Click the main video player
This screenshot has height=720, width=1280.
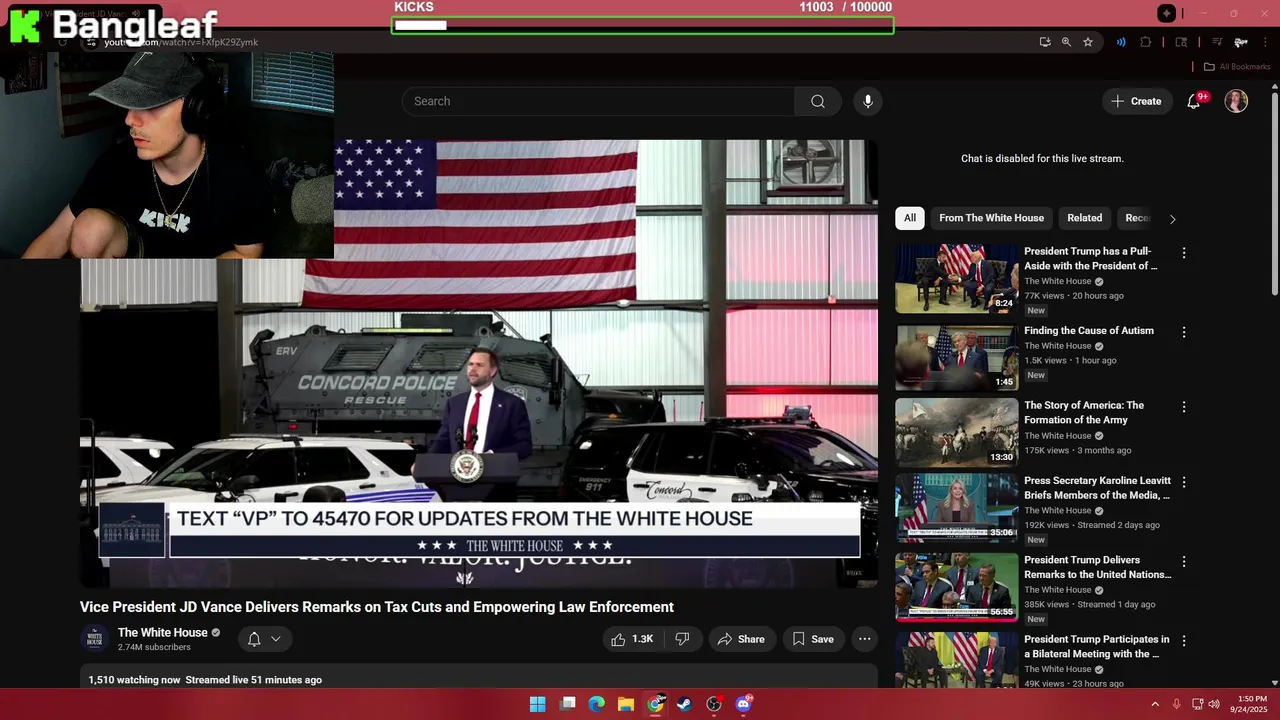pyautogui.click(x=479, y=364)
